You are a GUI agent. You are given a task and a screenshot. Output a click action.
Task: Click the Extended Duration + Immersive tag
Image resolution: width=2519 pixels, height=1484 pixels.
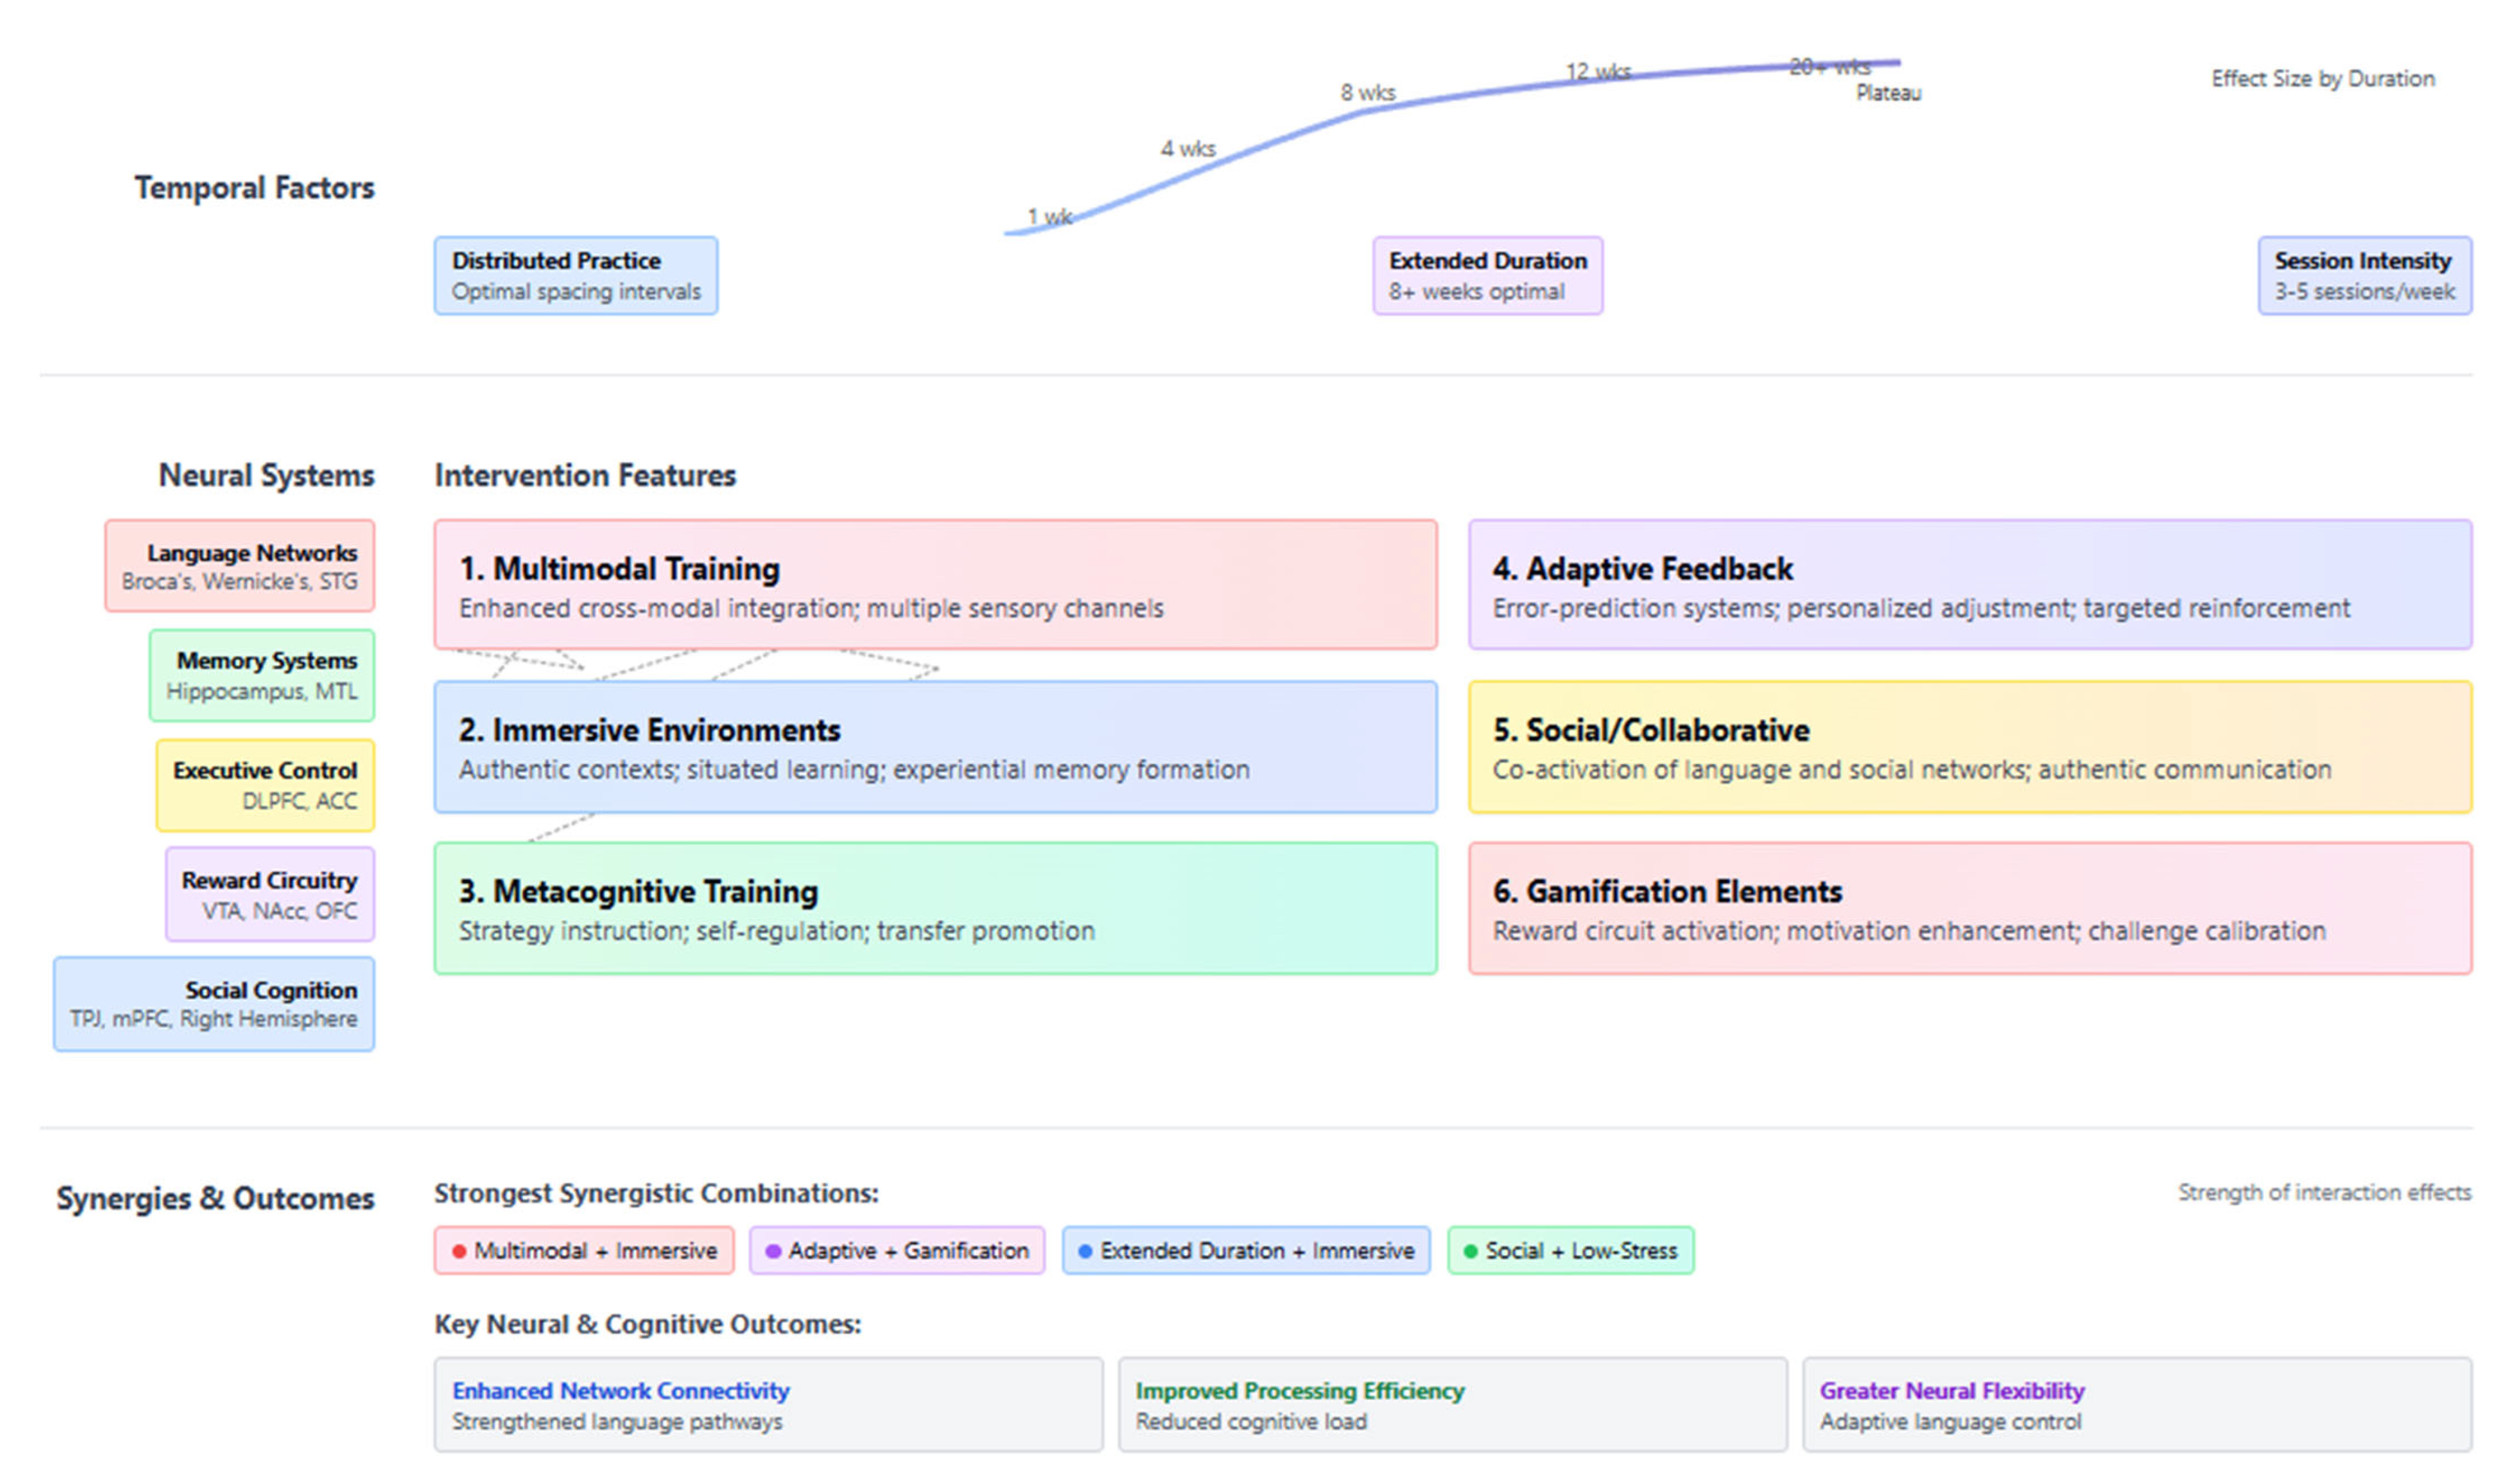point(1245,1250)
